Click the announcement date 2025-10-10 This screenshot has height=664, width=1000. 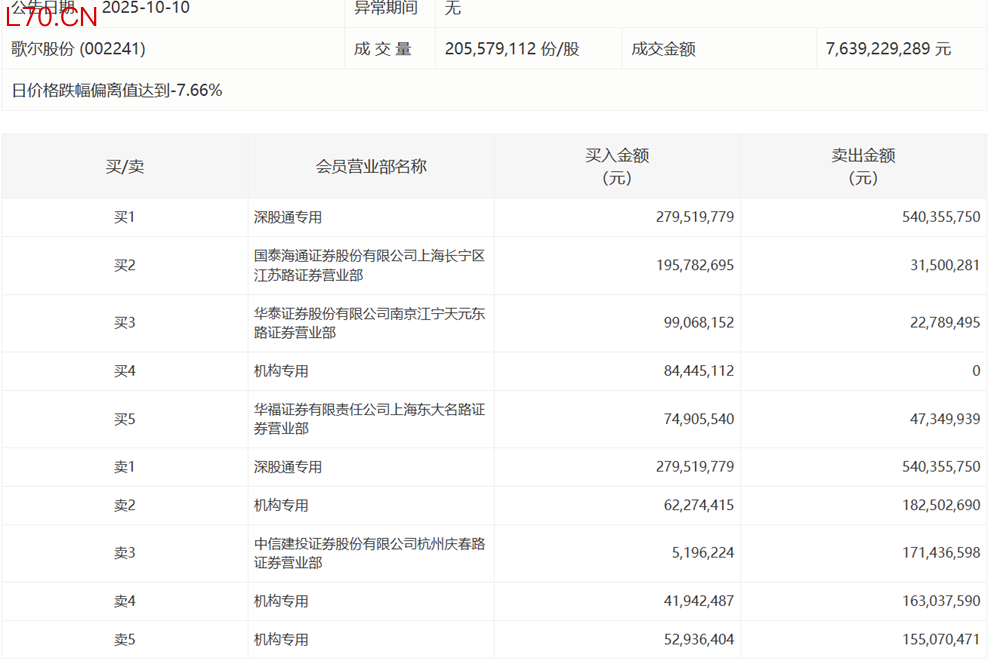145,8
